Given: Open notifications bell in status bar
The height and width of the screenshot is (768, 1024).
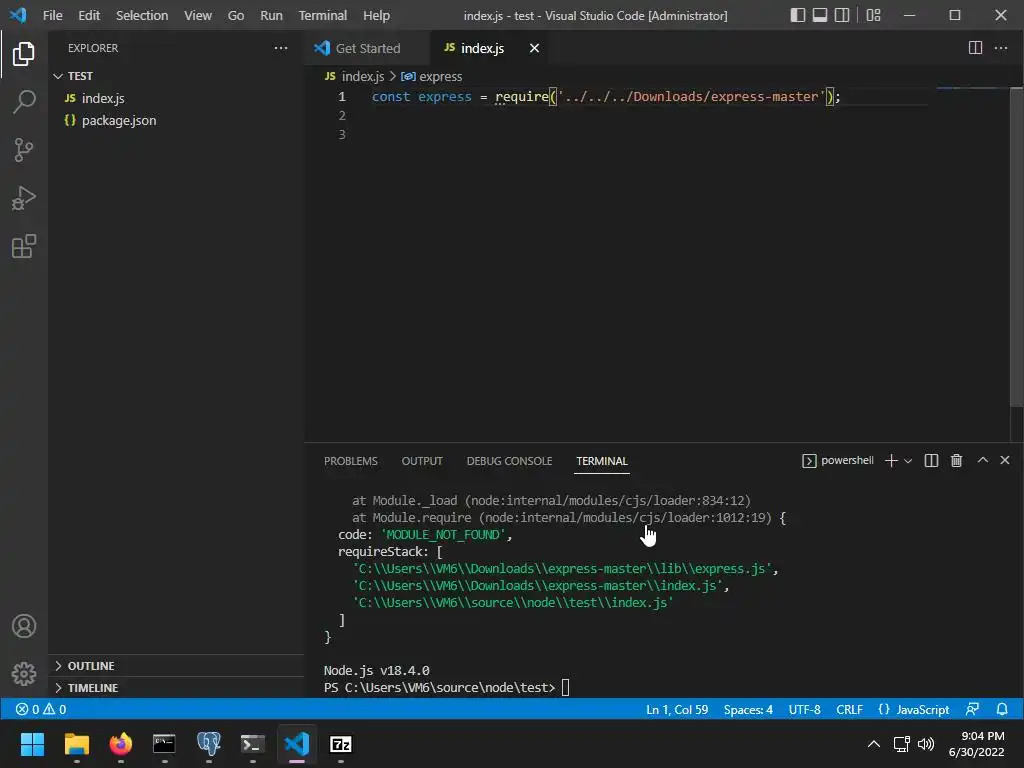Looking at the screenshot, I should click(1002, 709).
